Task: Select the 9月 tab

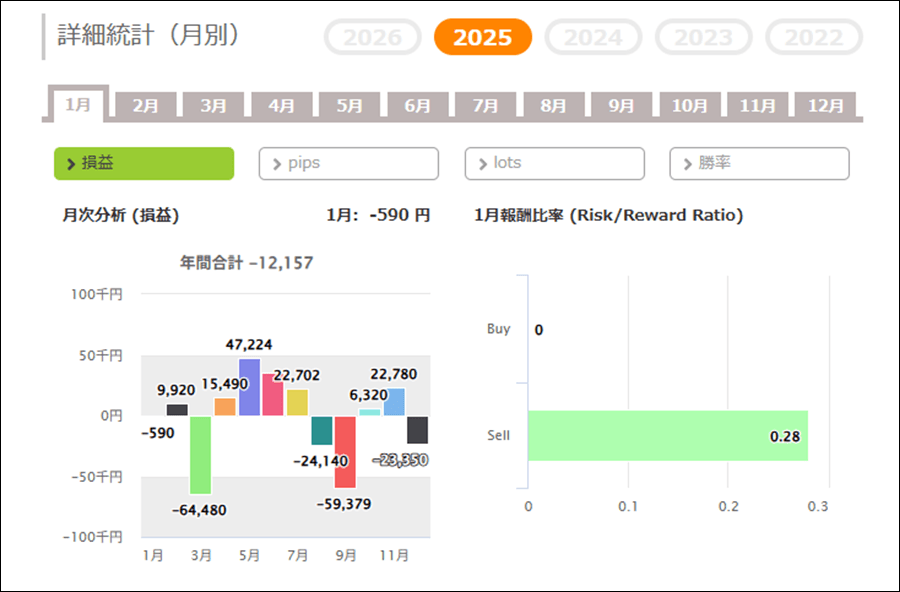Action: 622,105
